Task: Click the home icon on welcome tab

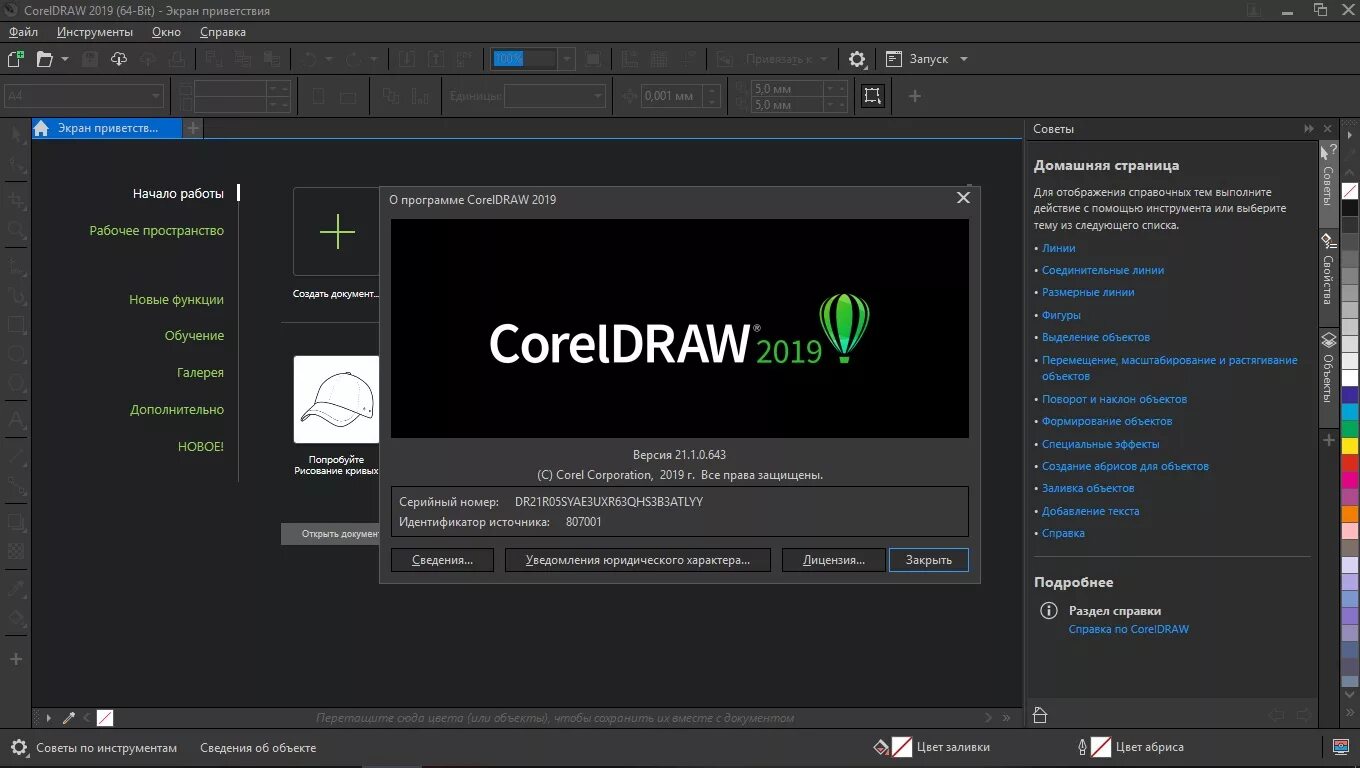Action: (x=41, y=128)
